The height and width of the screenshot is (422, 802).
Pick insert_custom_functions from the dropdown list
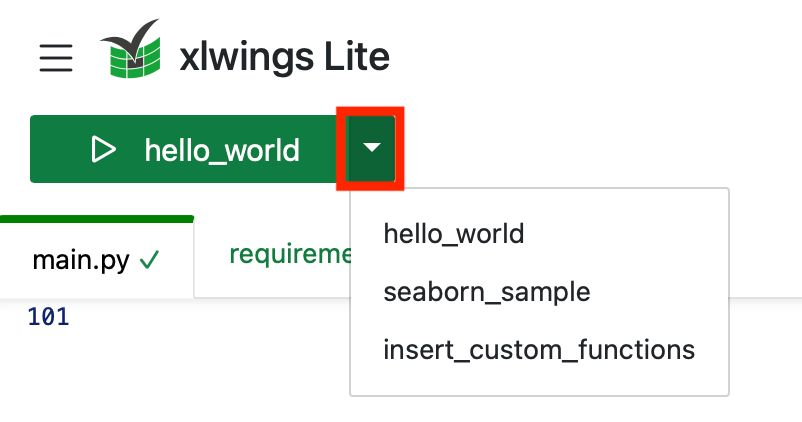[x=538, y=350]
